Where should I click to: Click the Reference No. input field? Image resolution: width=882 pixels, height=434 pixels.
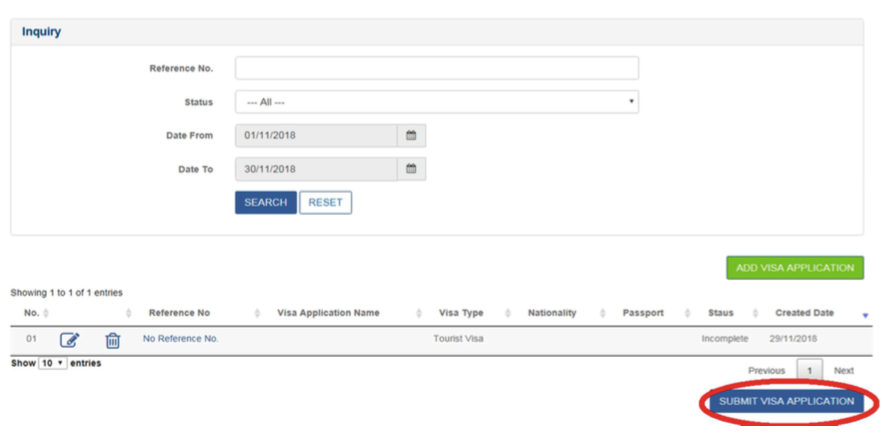[x=436, y=68]
